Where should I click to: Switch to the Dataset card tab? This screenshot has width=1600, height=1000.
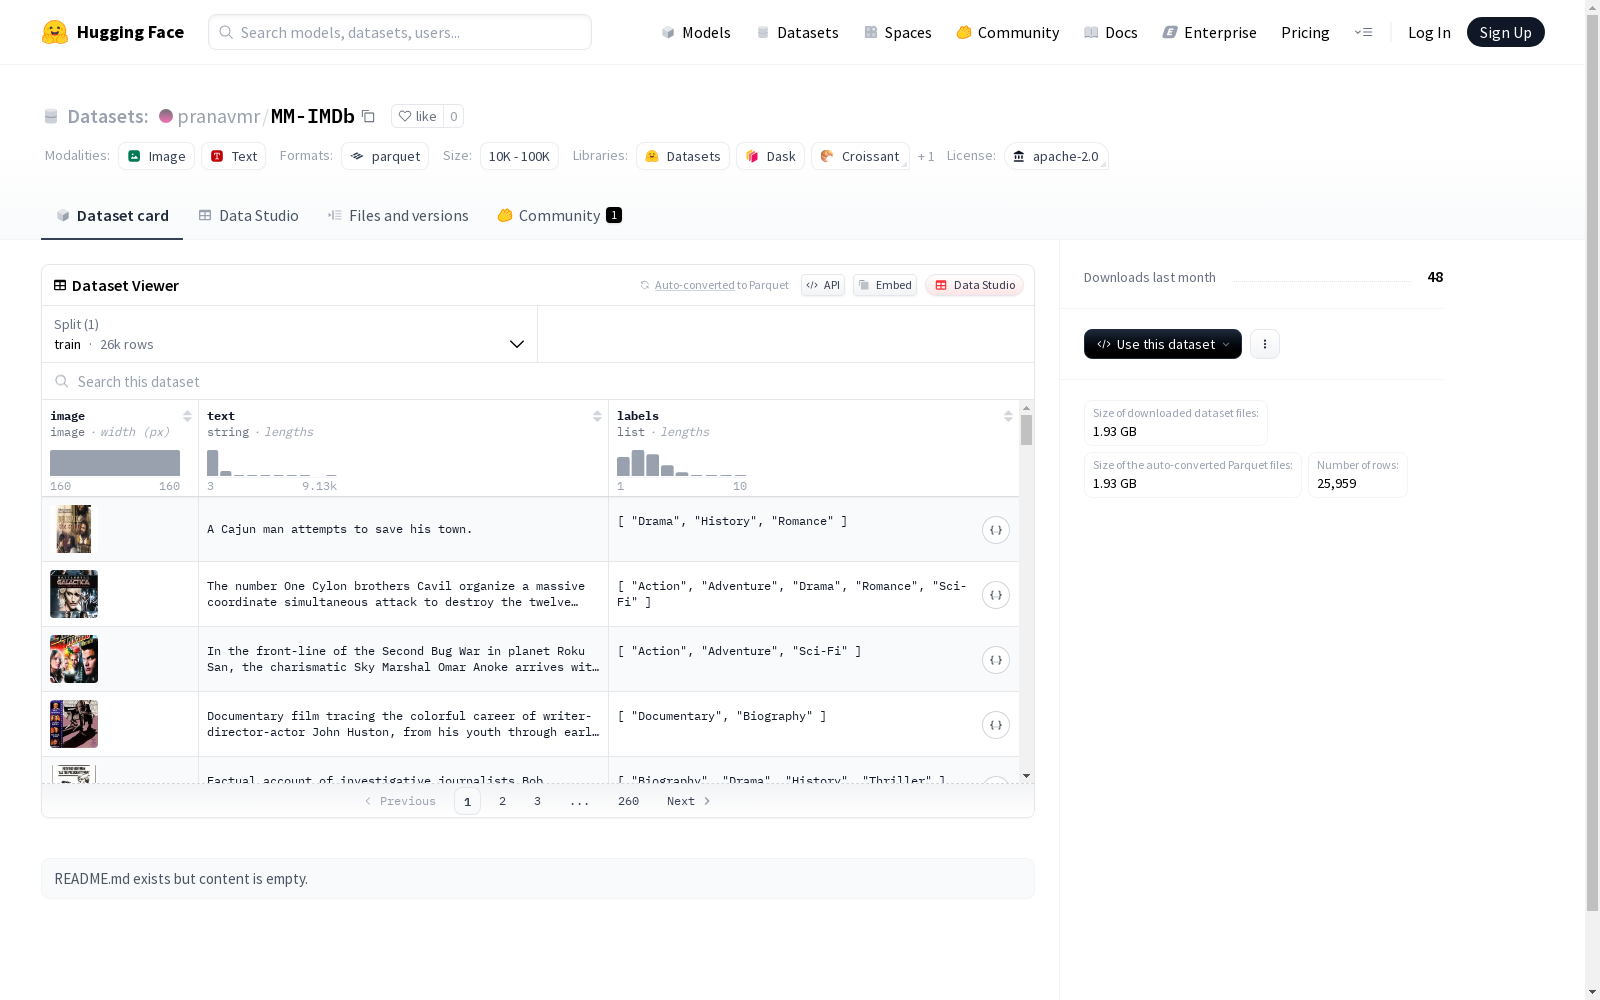tap(112, 216)
